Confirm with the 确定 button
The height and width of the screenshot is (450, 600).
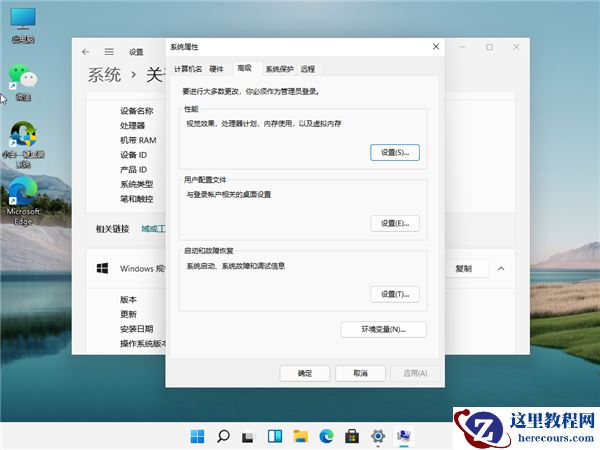click(305, 373)
